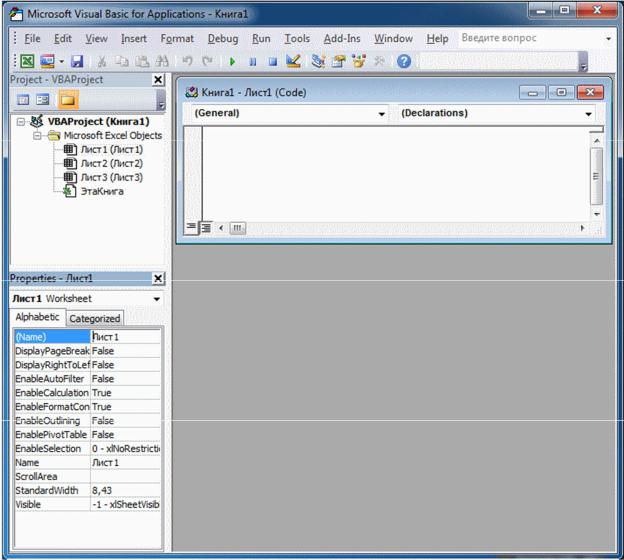
Task: Close the Properties - Лист1 panel
Action: coord(158,278)
